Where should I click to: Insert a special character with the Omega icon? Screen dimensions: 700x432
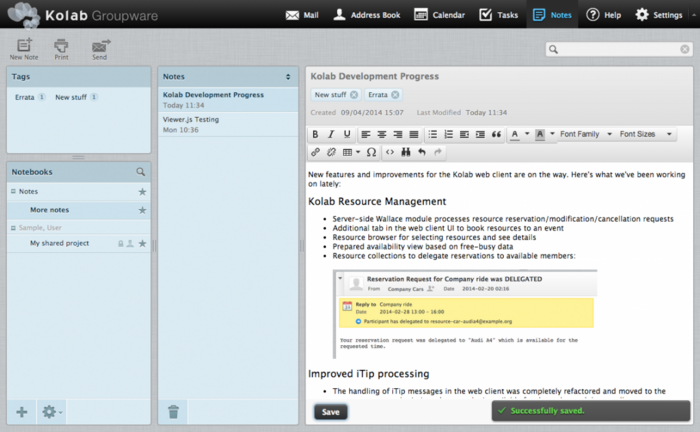[x=371, y=152]
